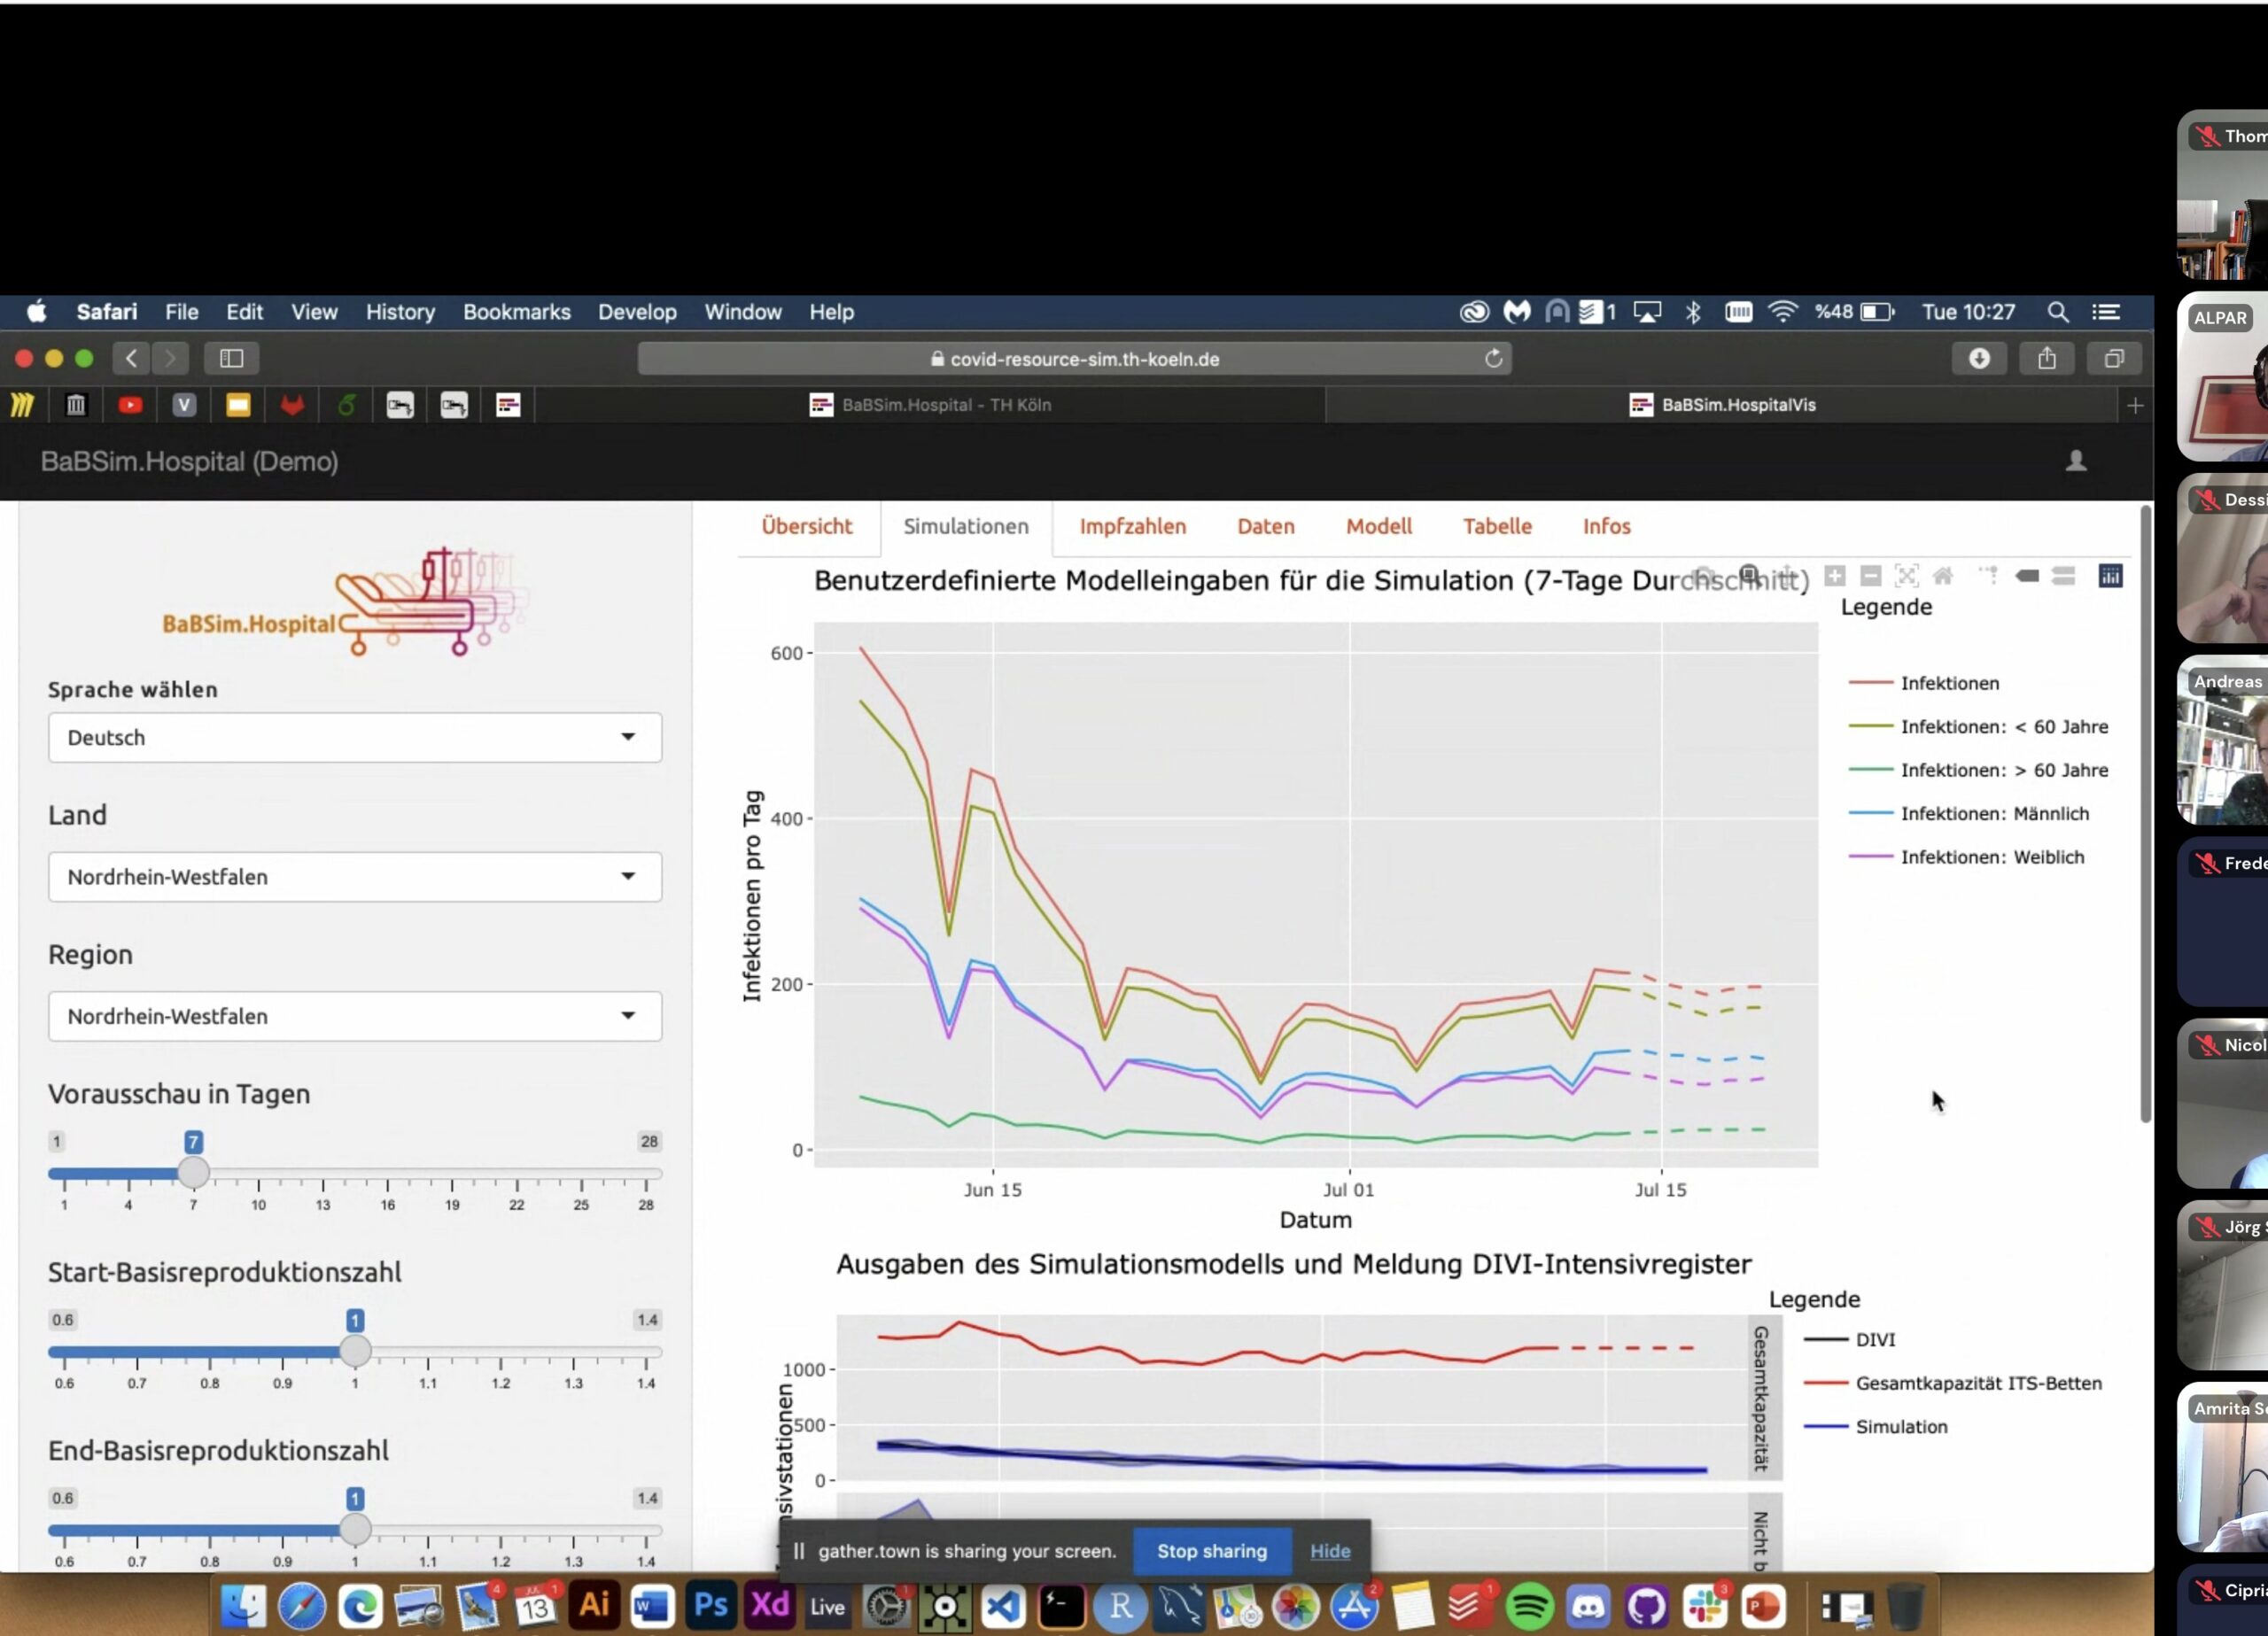Open the Region dropdown
This screenshot has height=1636, width=2268.
[355, 1016]
